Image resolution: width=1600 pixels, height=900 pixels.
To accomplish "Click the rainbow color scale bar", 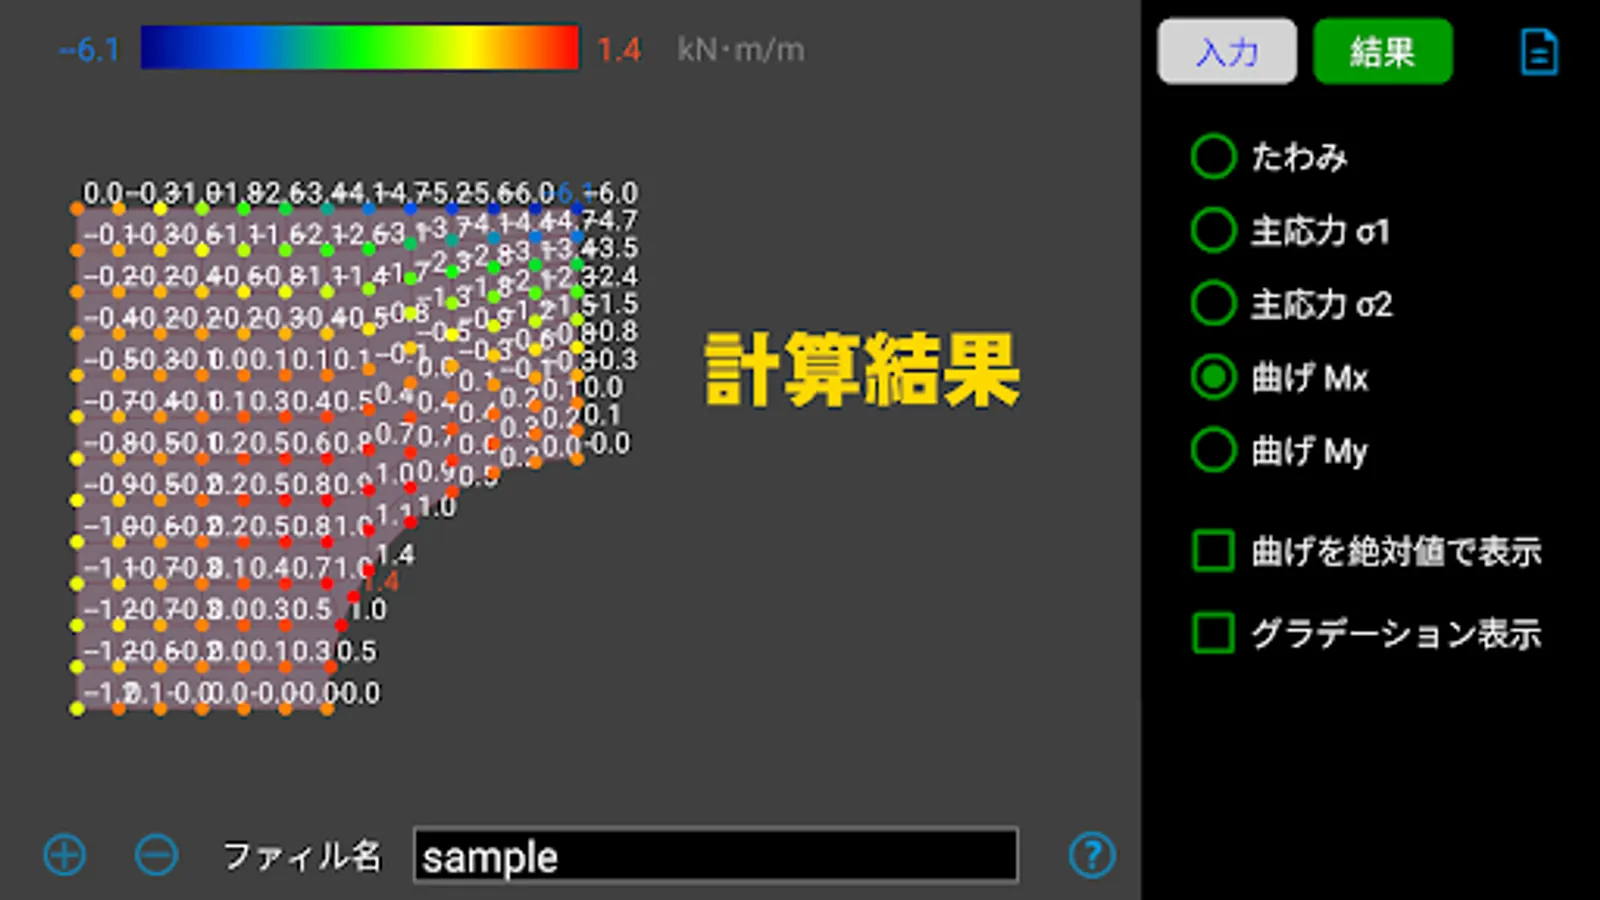I will (x=360, y=48).
